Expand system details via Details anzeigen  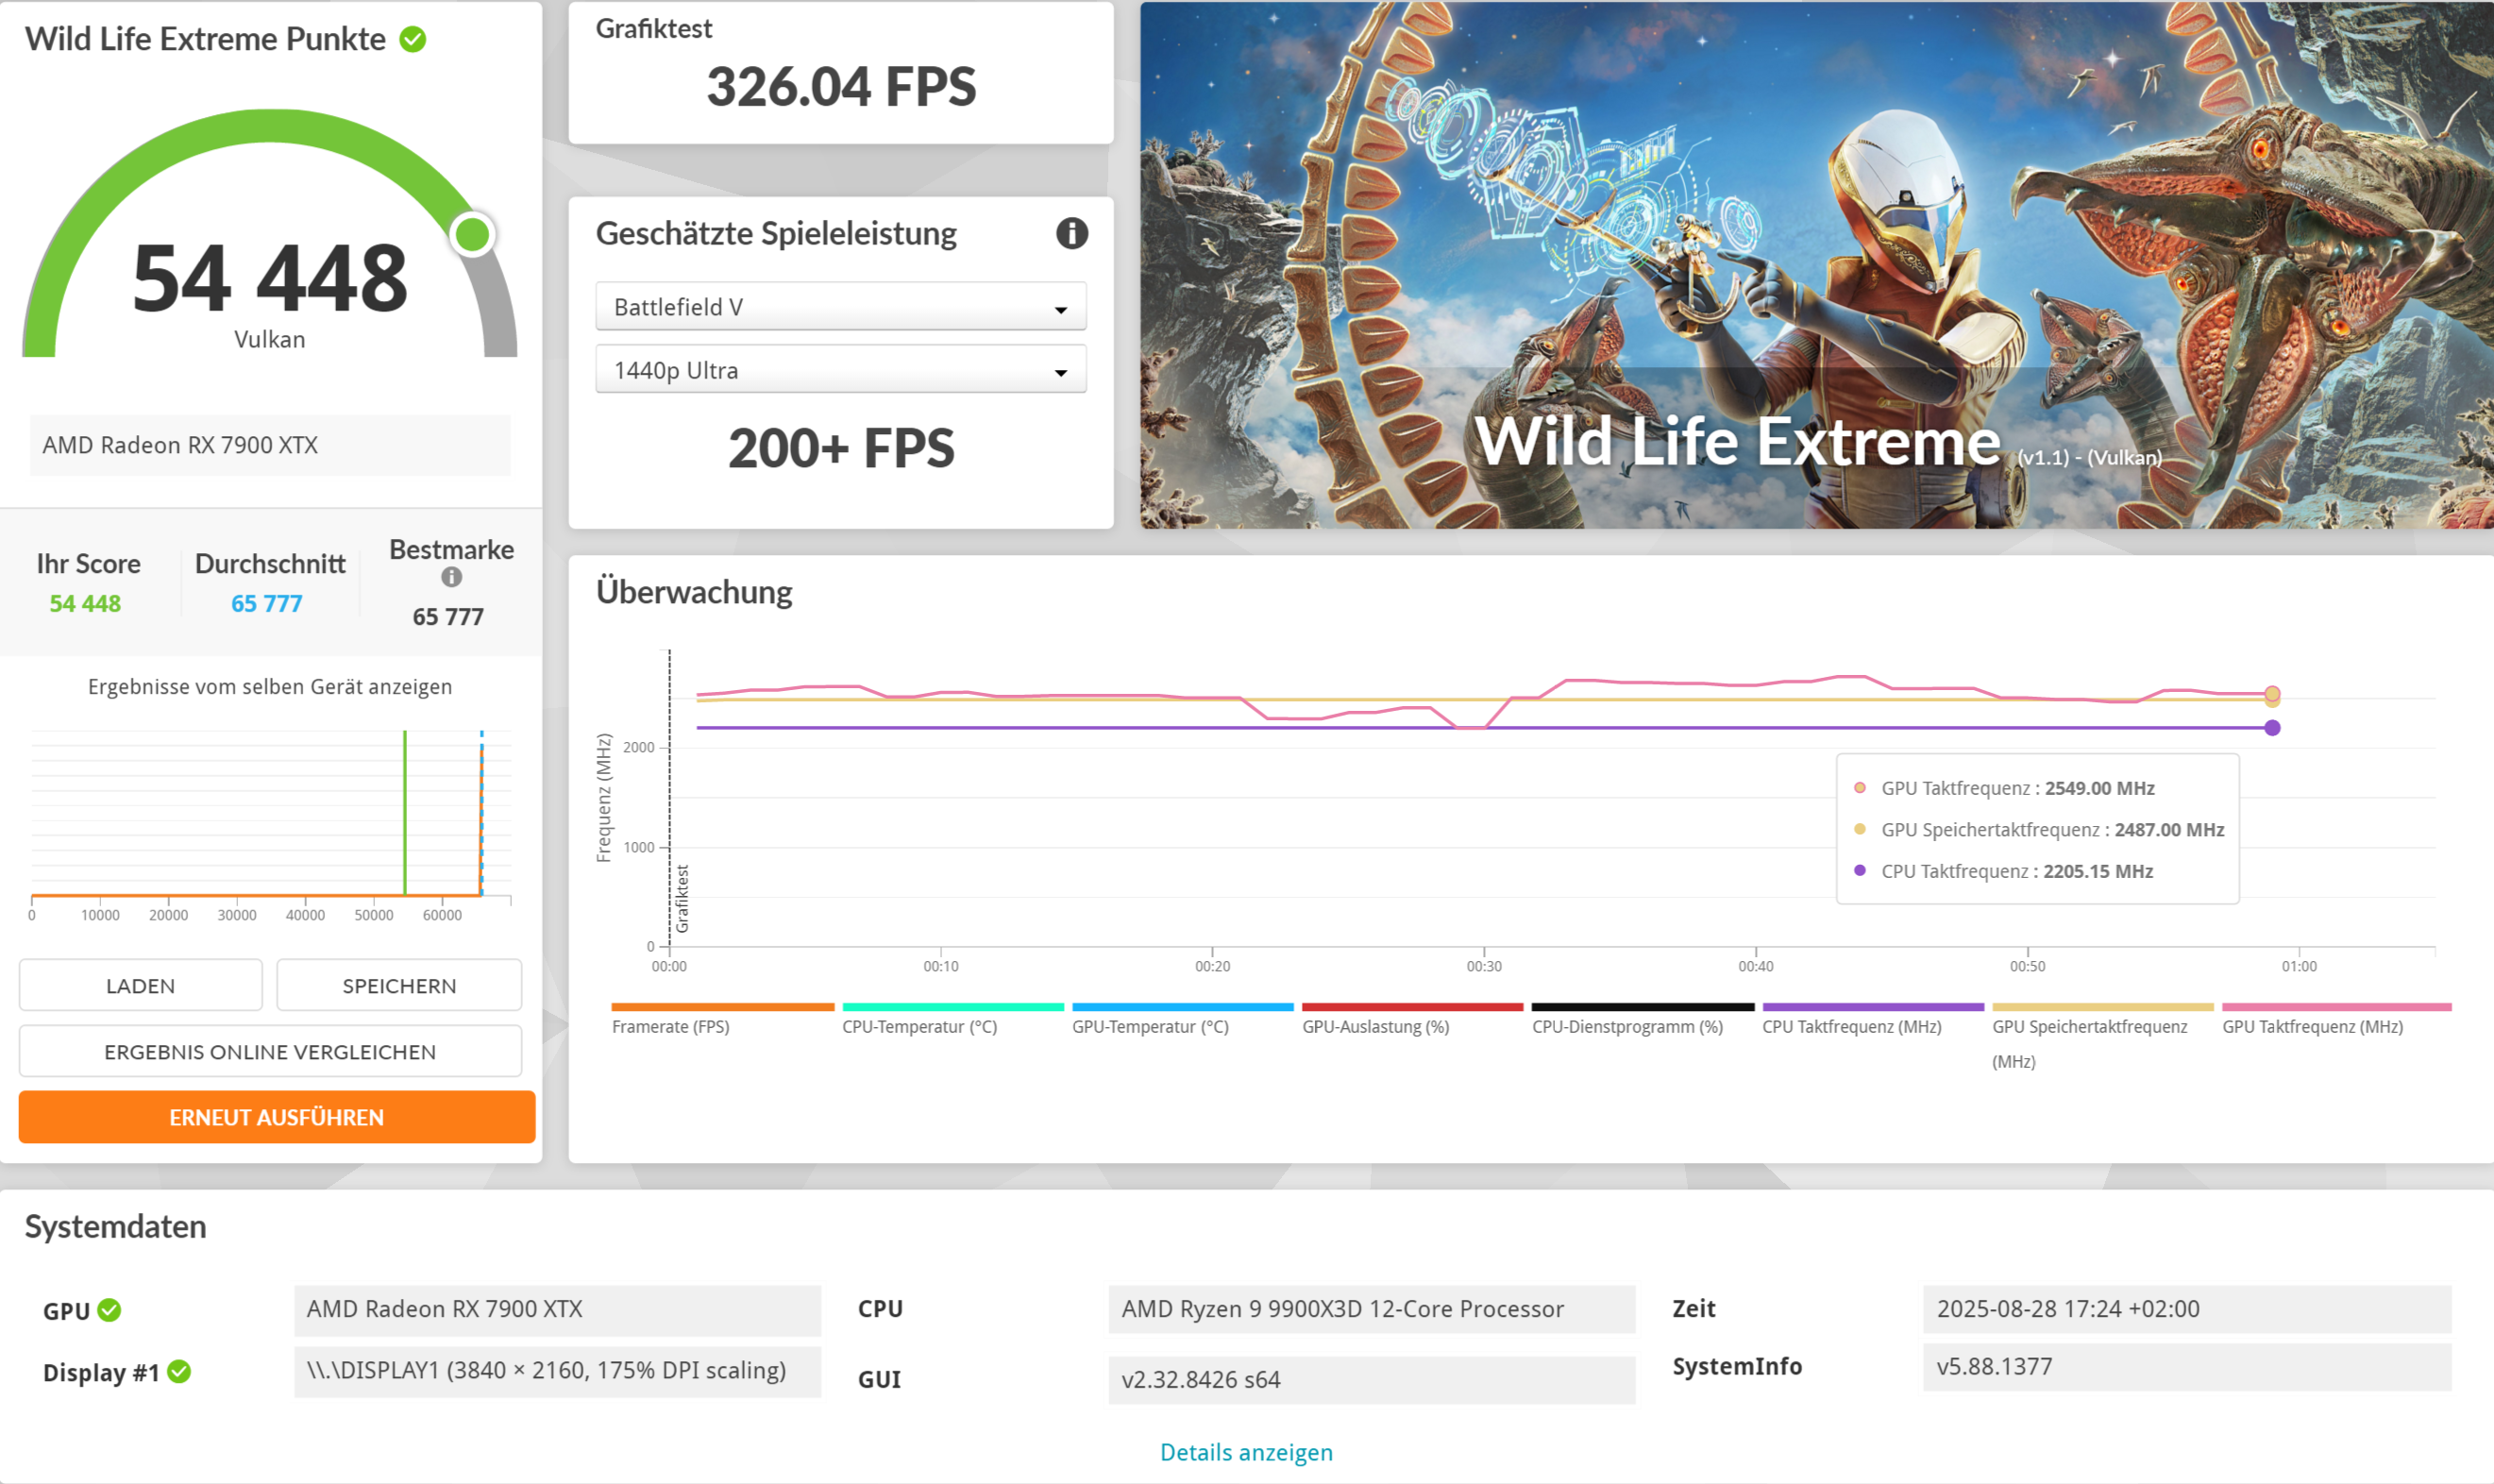(1245, 1451)
